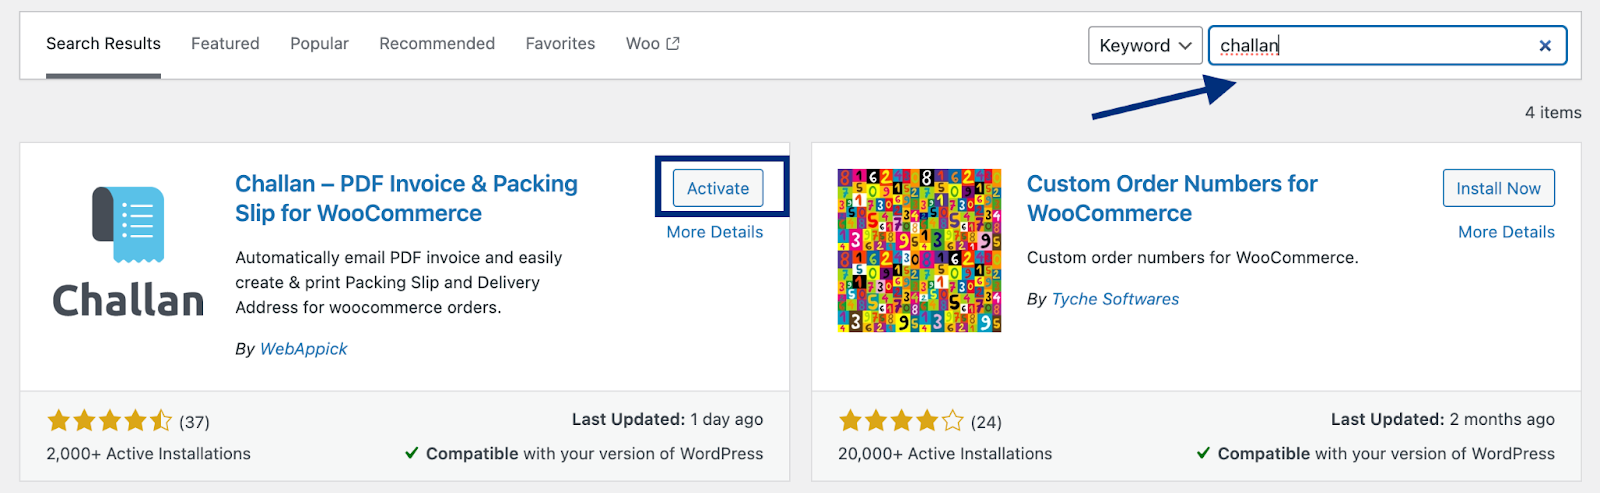The width and height of the screenshot is (1600, 493).
Task: Clear the search field with the X icon
Action: pos(1545,46)
